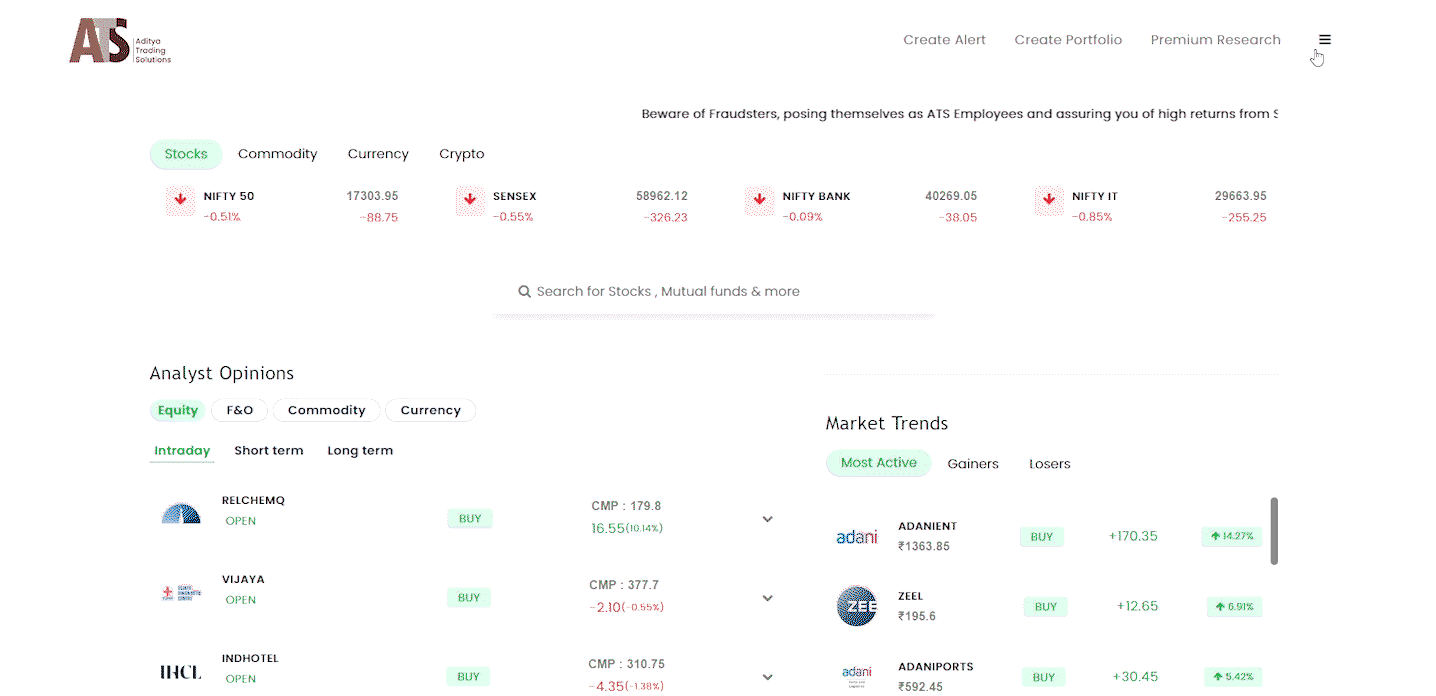Click the SENSEX red down-arrow icon
Viewport: 1436px width, 696px height.
click(x=470, y=200)
